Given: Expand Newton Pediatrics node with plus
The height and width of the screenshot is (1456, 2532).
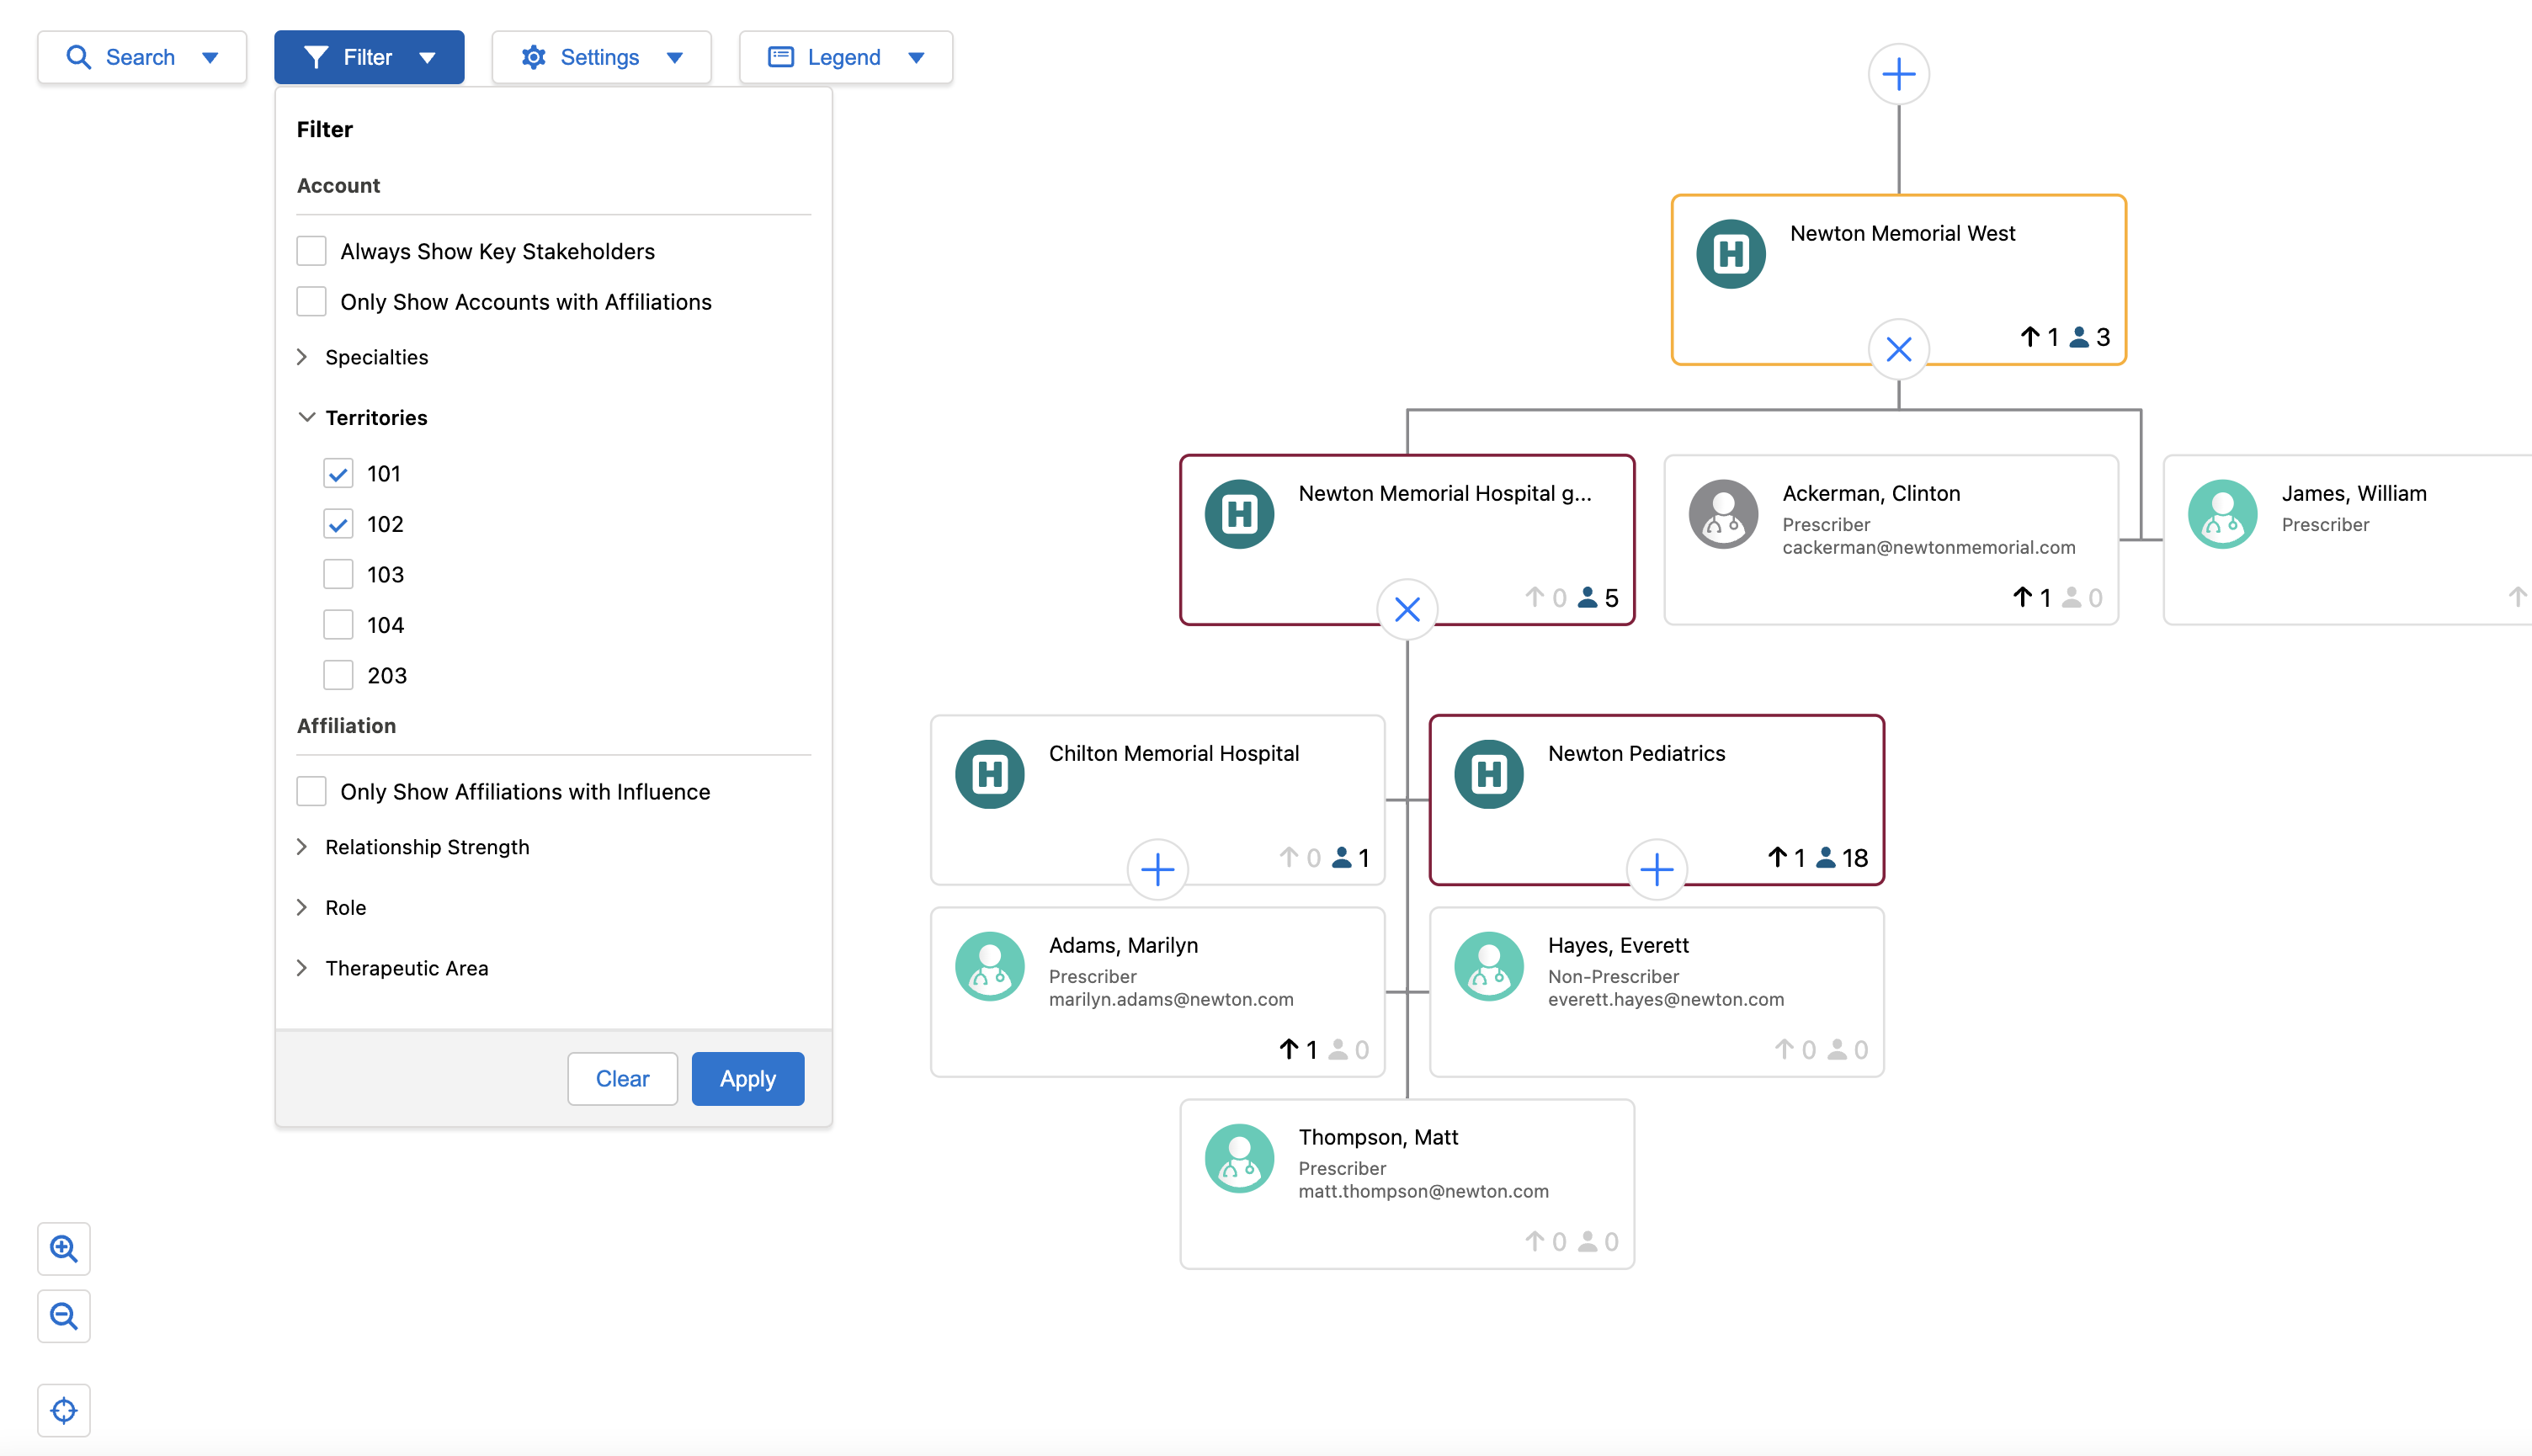Looking at the screenshot, I should coord(1656,869).
